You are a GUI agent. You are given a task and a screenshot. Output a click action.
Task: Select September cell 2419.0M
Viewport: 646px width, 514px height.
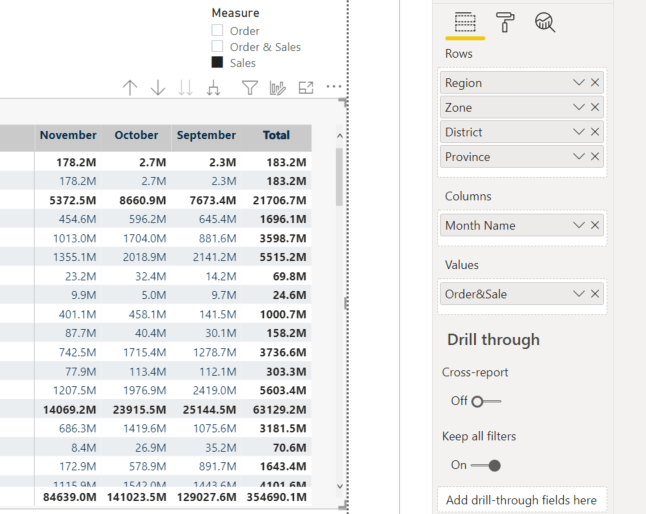[215, 390]
